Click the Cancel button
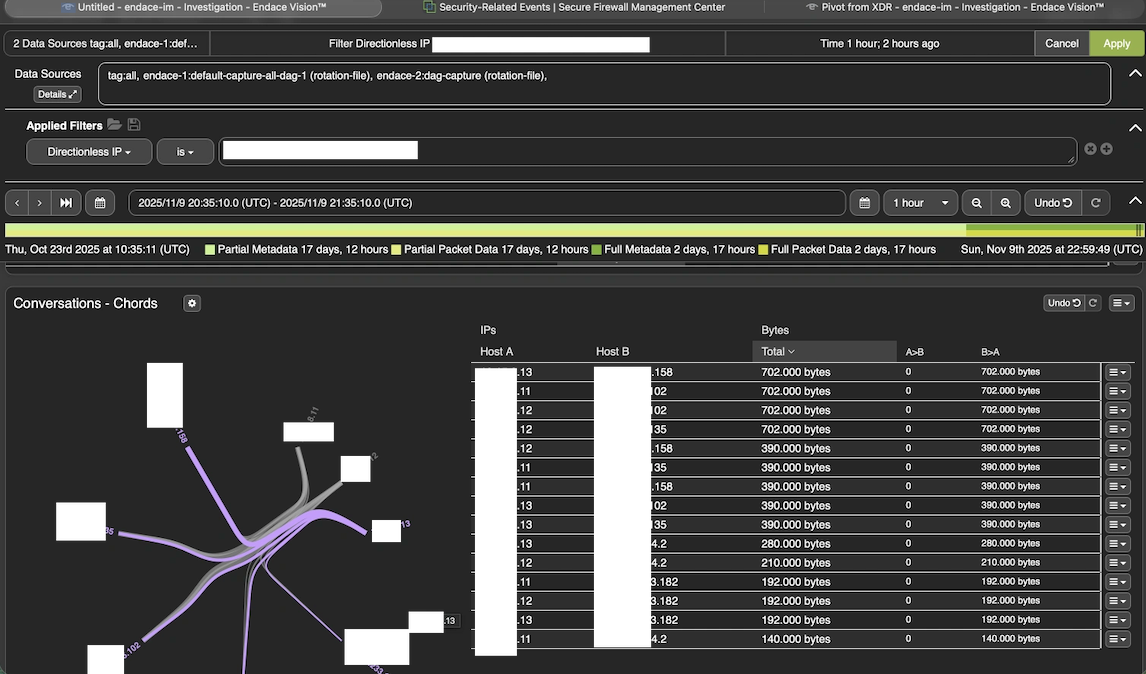The height and width of the screenshot is (674, 1146). coord(1062,44)
